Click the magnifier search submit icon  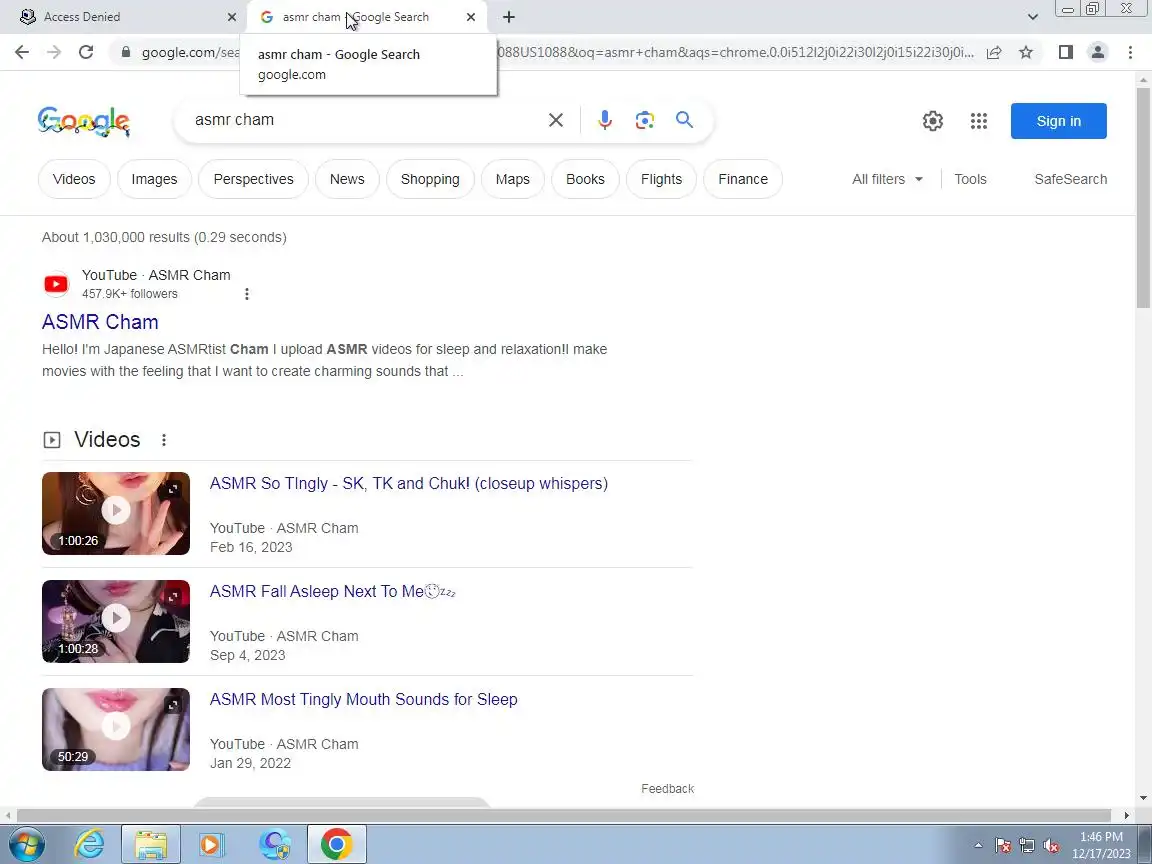coord(684,120)
